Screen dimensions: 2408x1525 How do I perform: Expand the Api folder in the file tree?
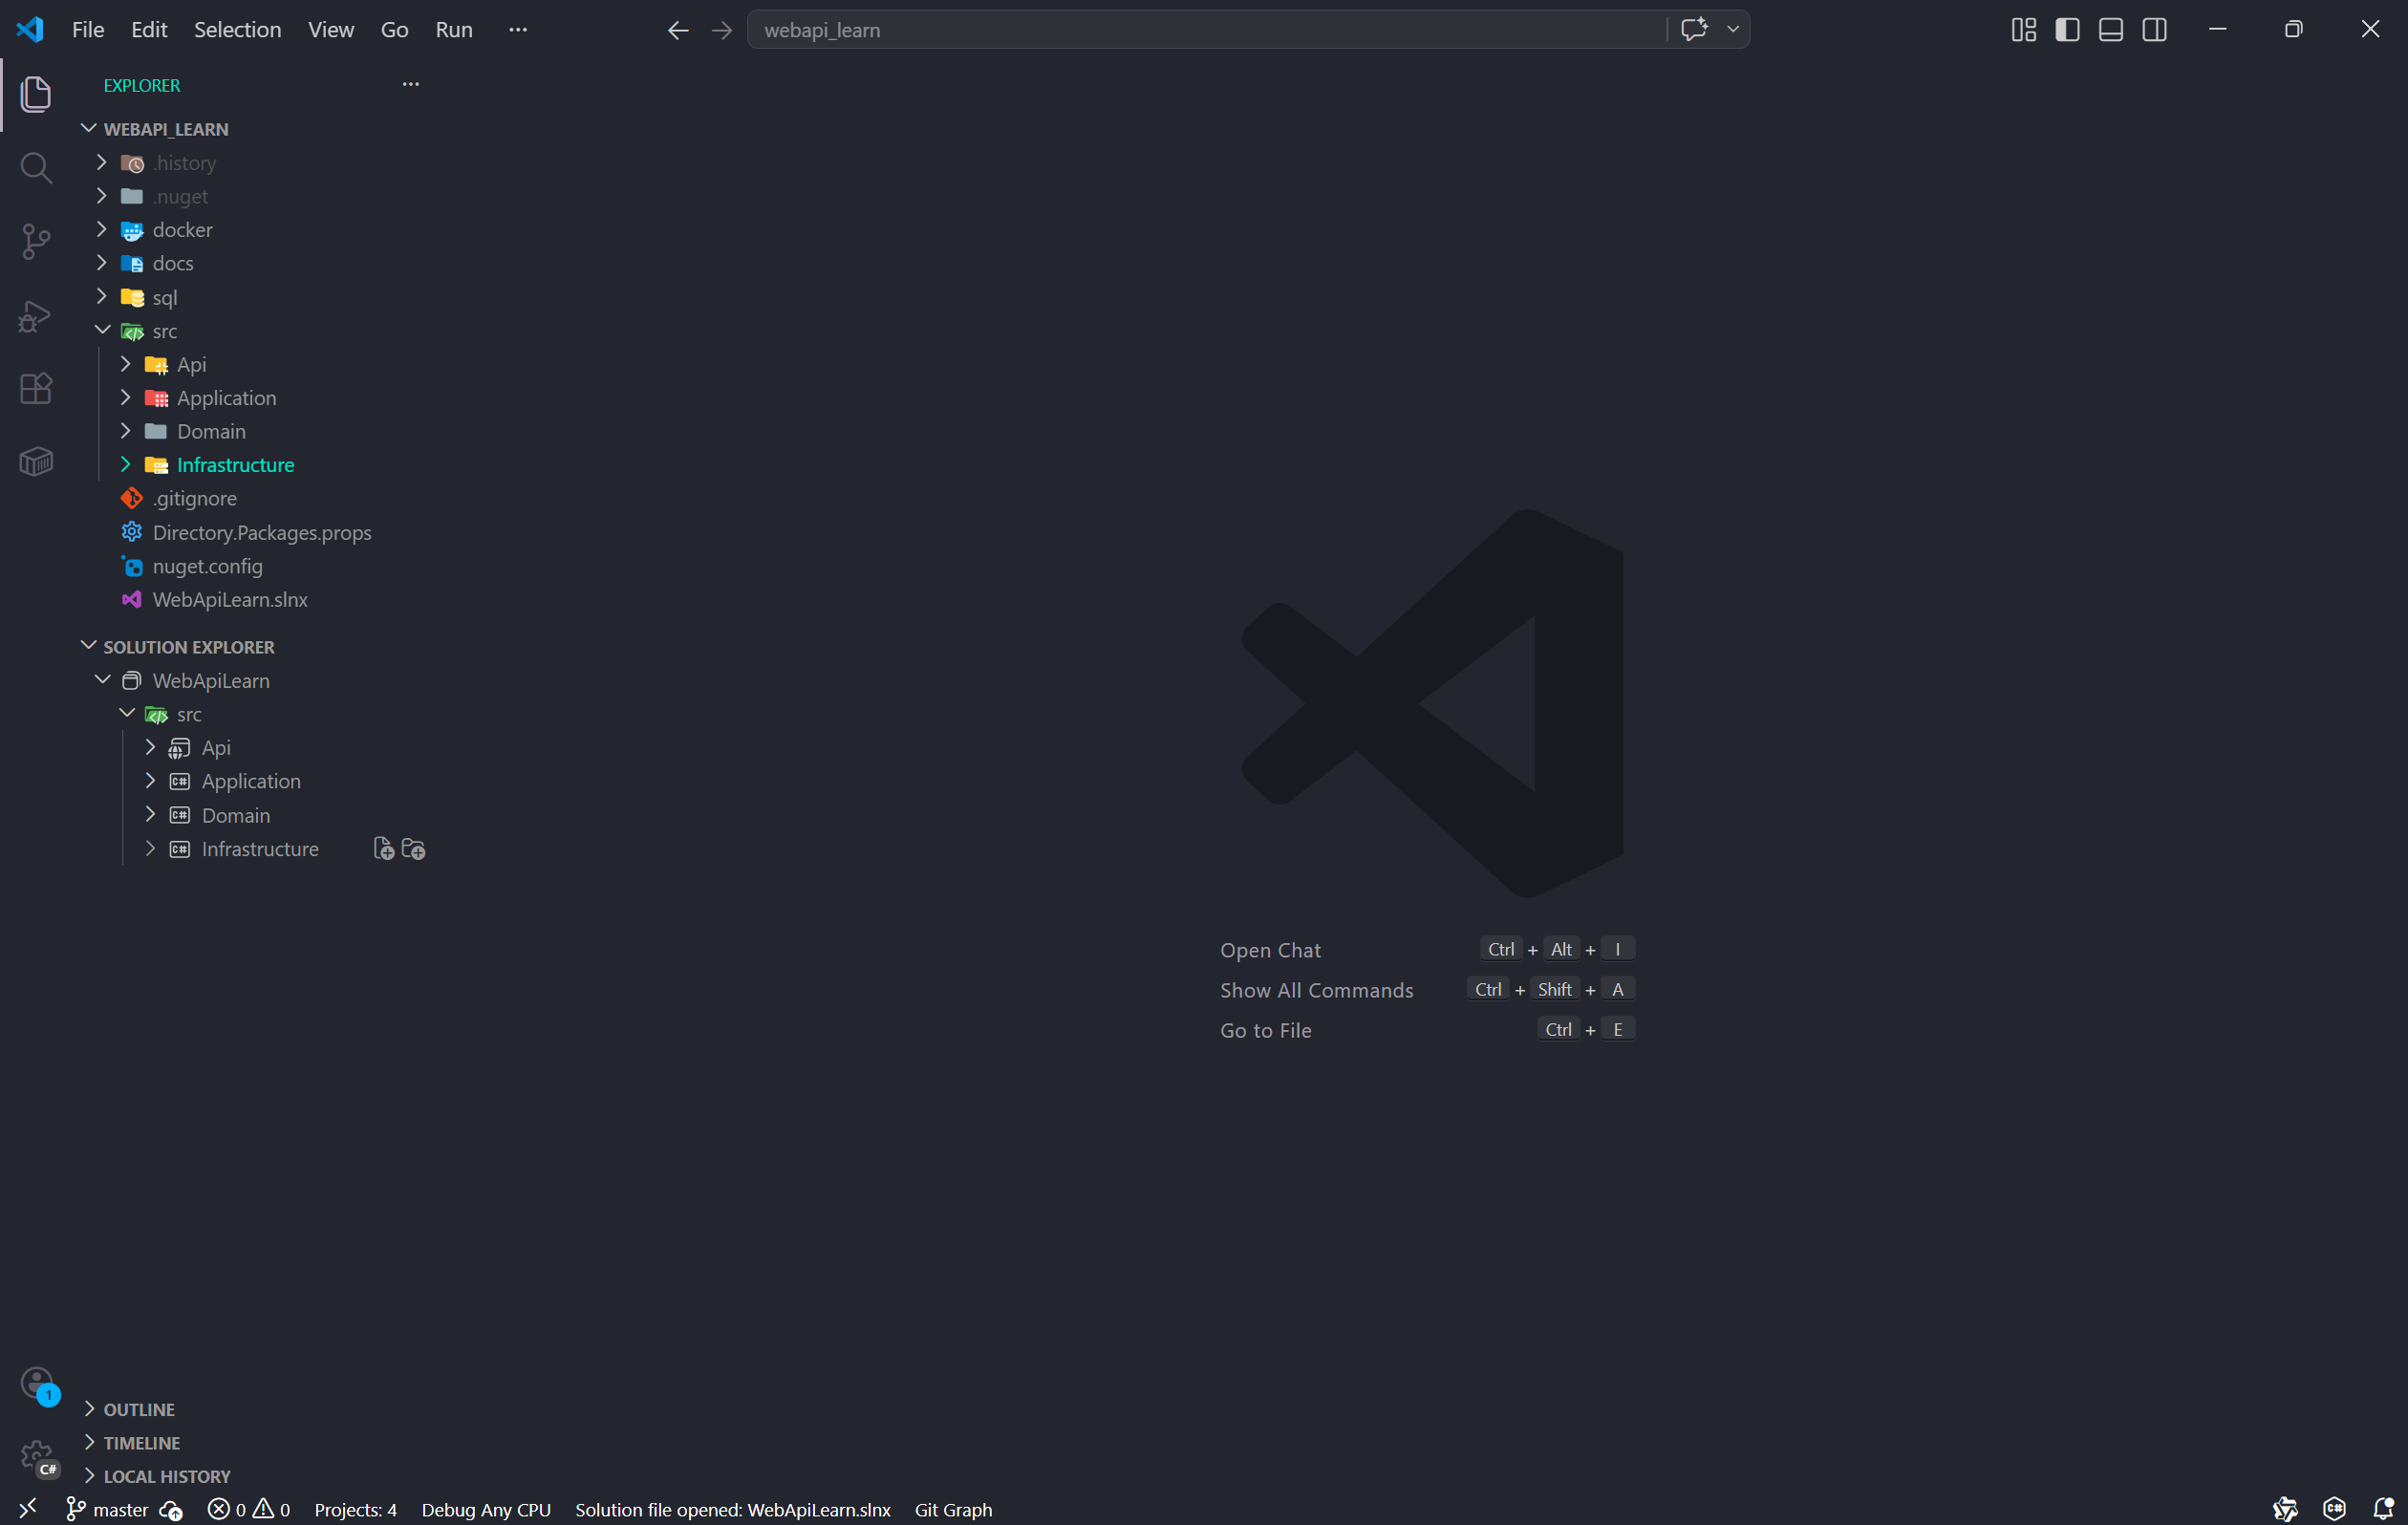[126, 364]
